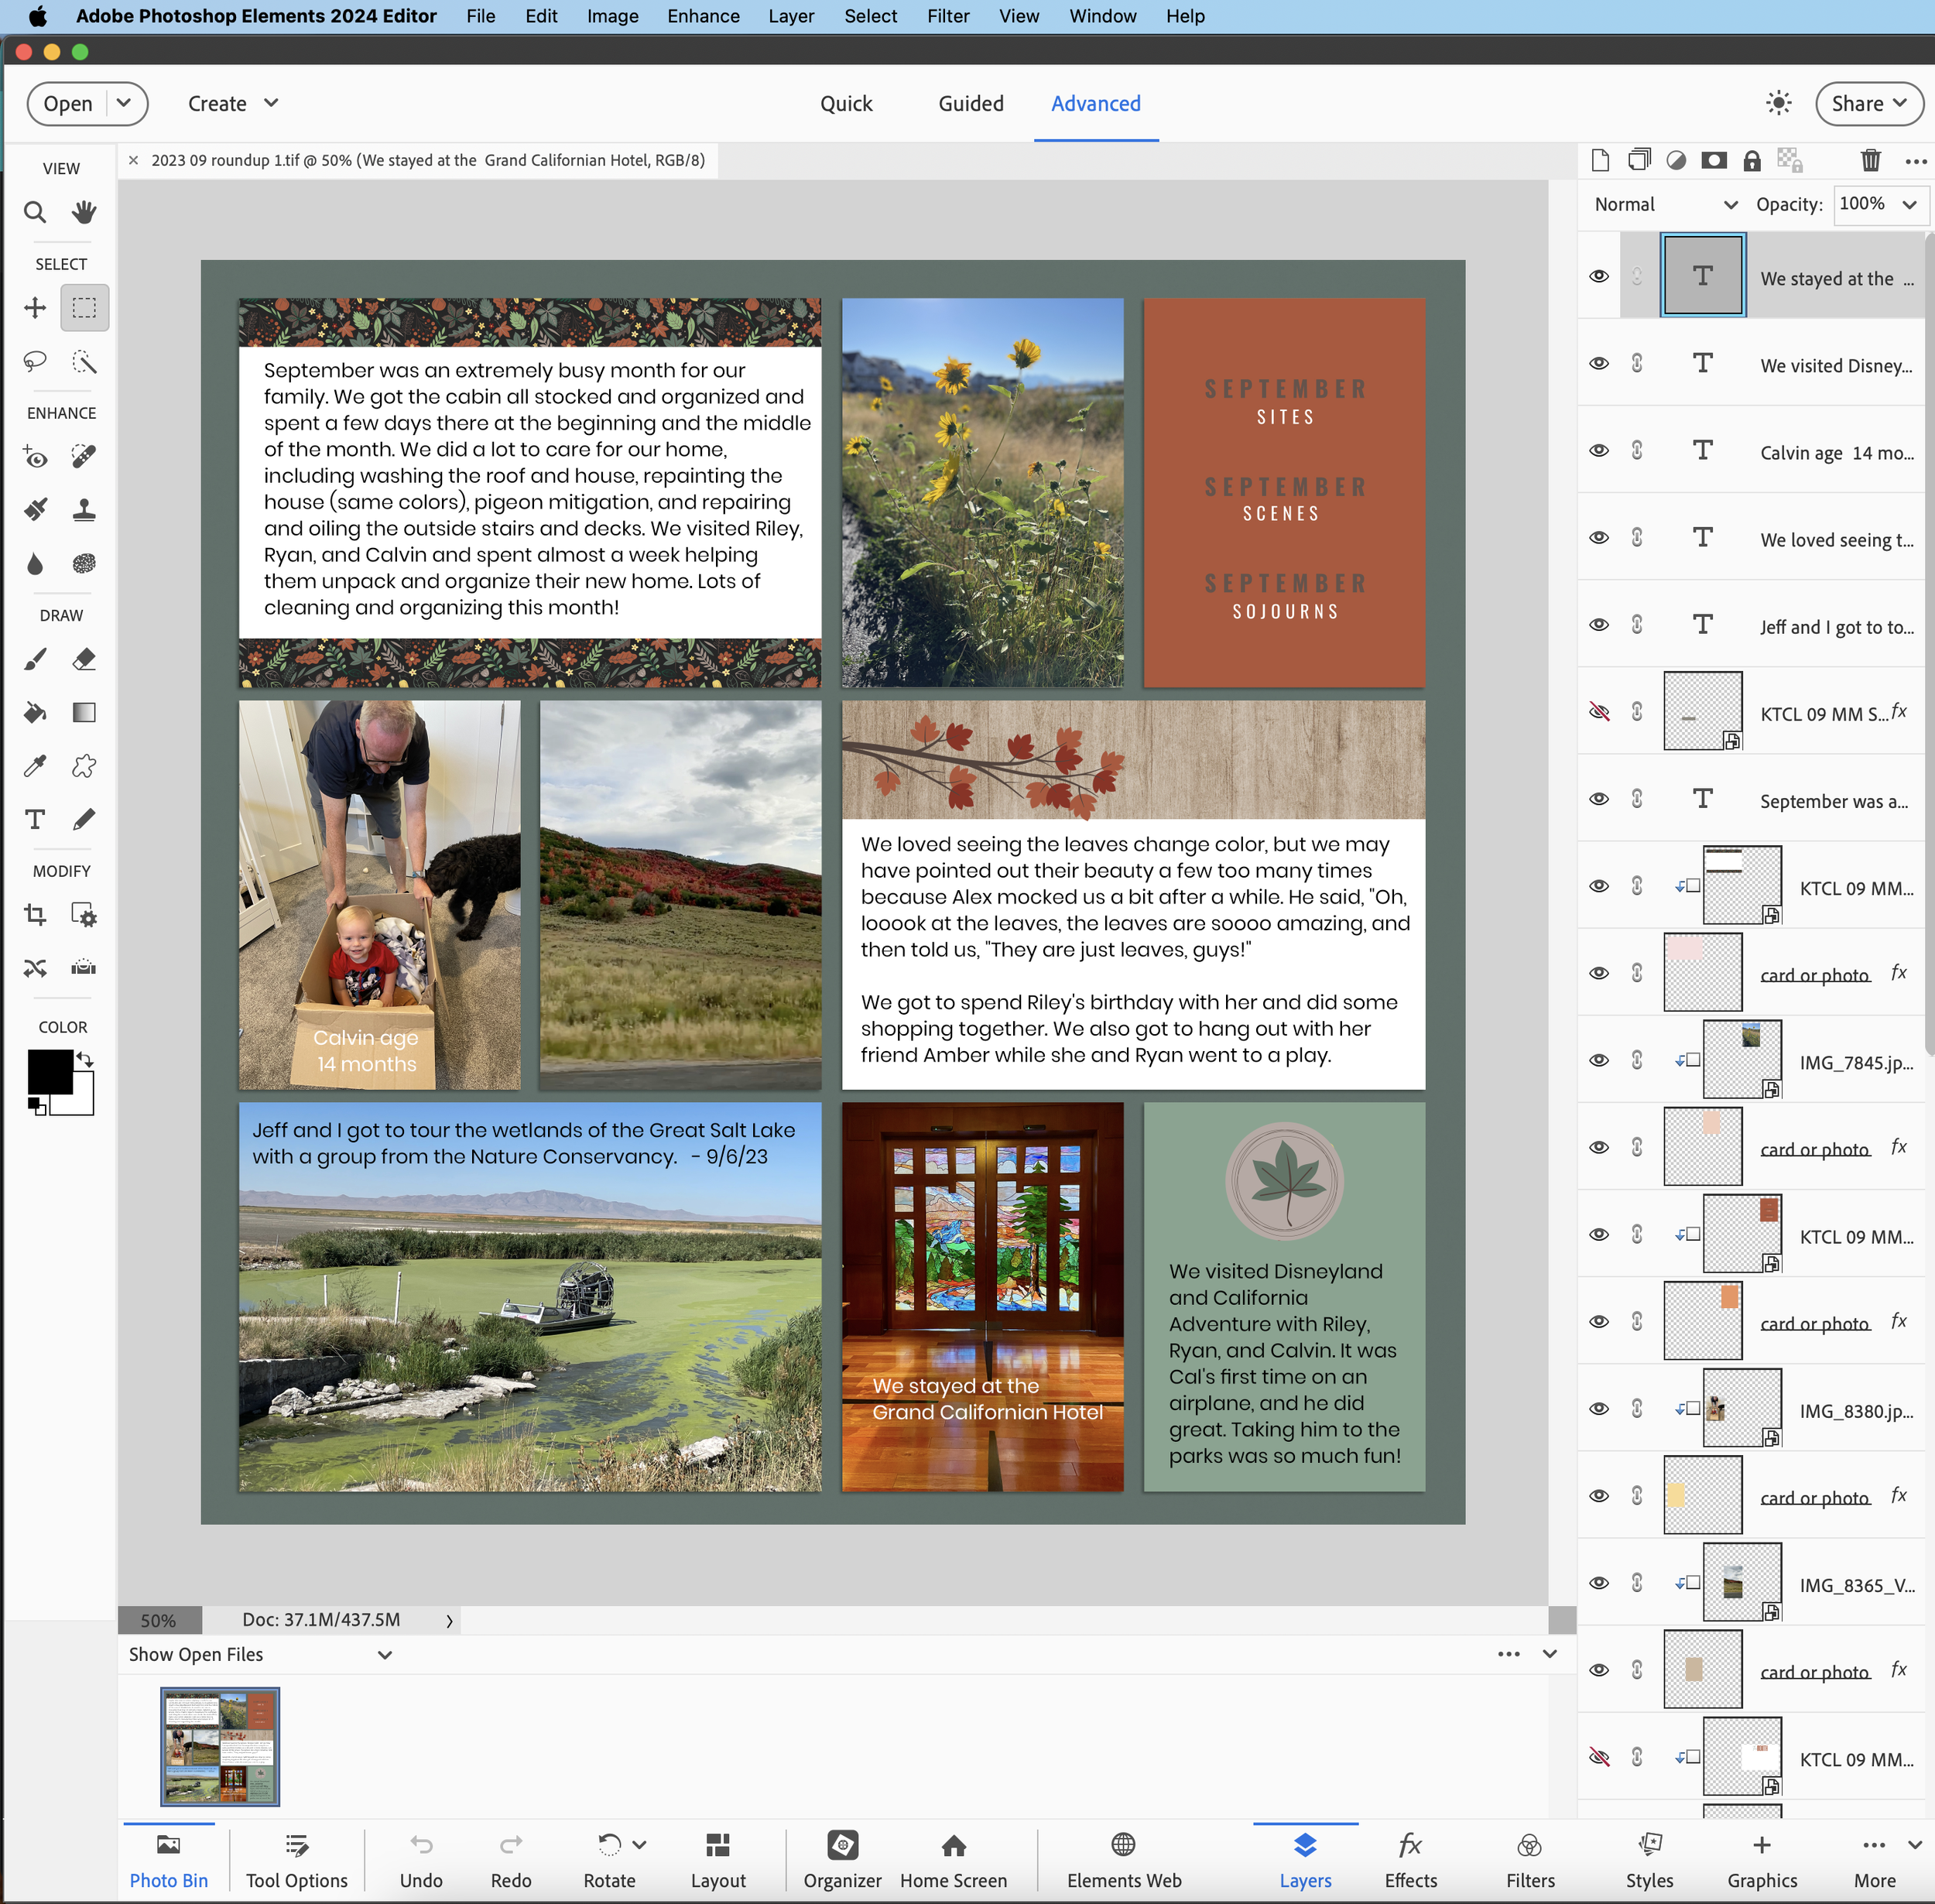Select the Crop tool
Image resolution: width=1935 pixels, height=1904 pixels.
click(x=35, y=915)
